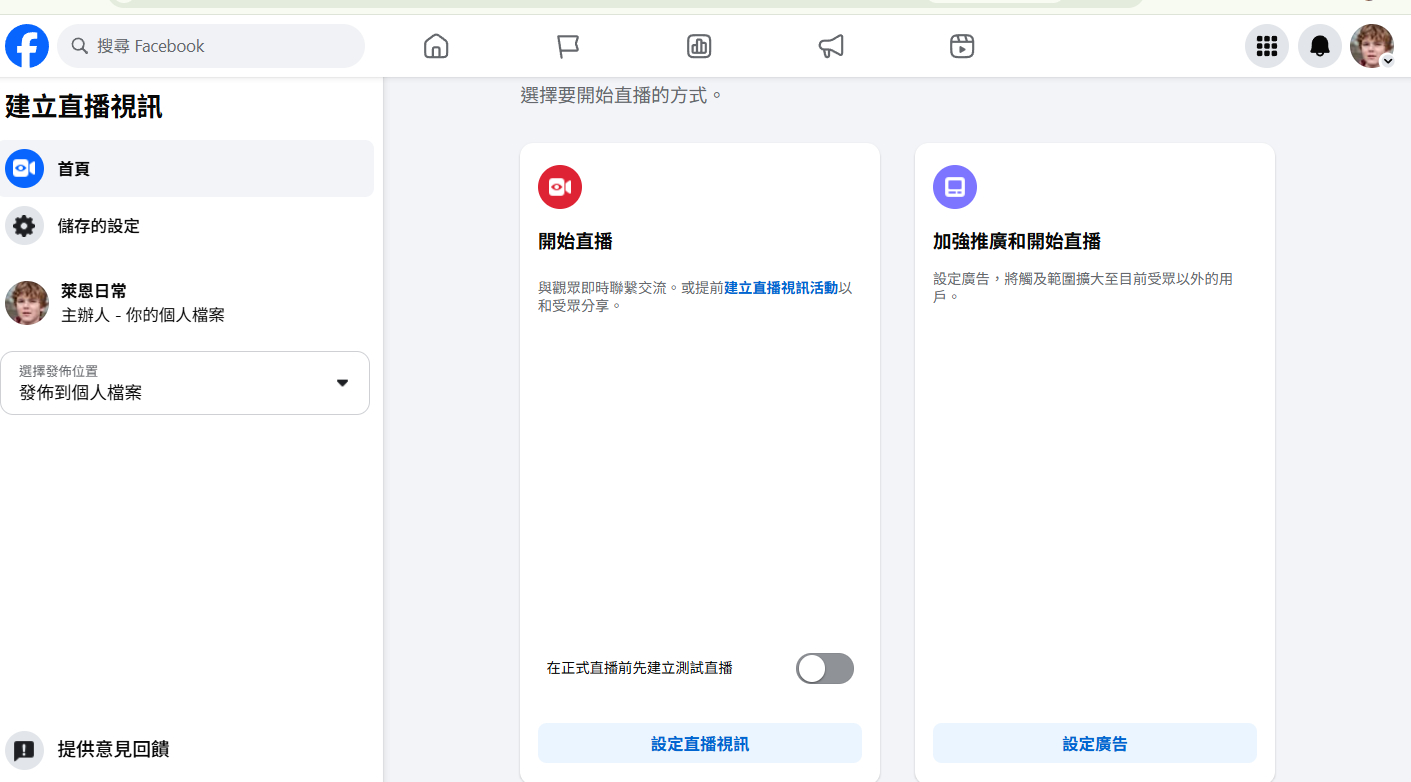Click the 搜尋 Facebook search field
The width and height of the screenshot is (1411, 782).
pos(211,46)
